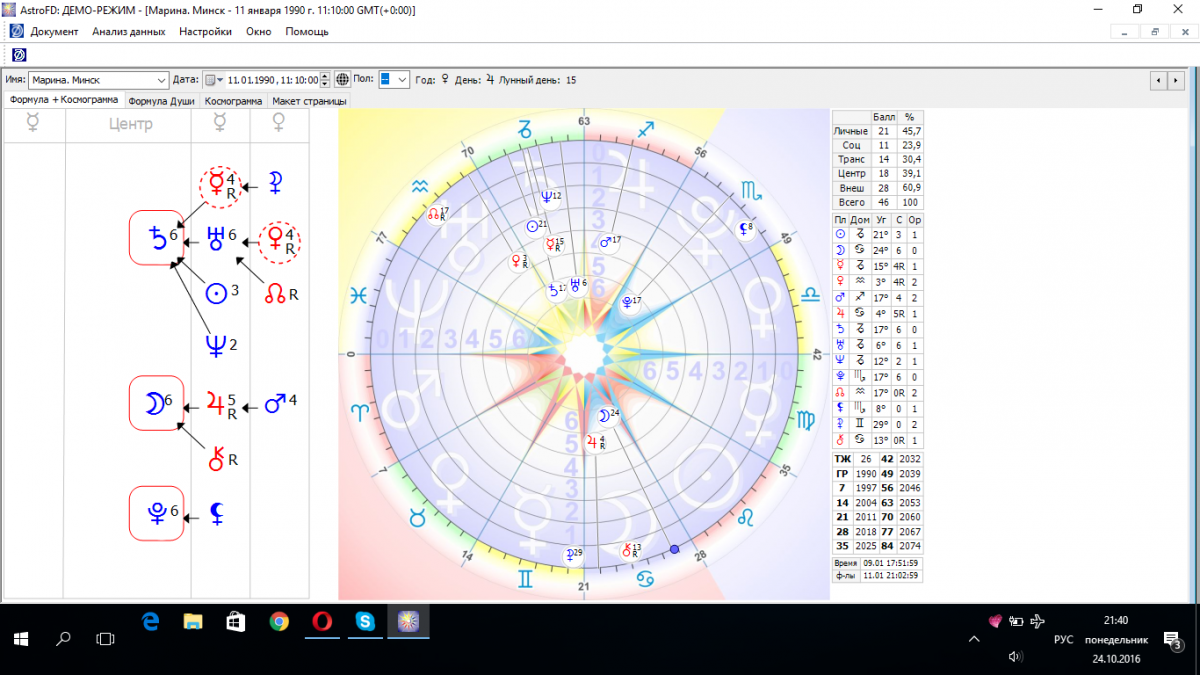
Task: Open the Name combo box dropdown
Action: [162, 80]
